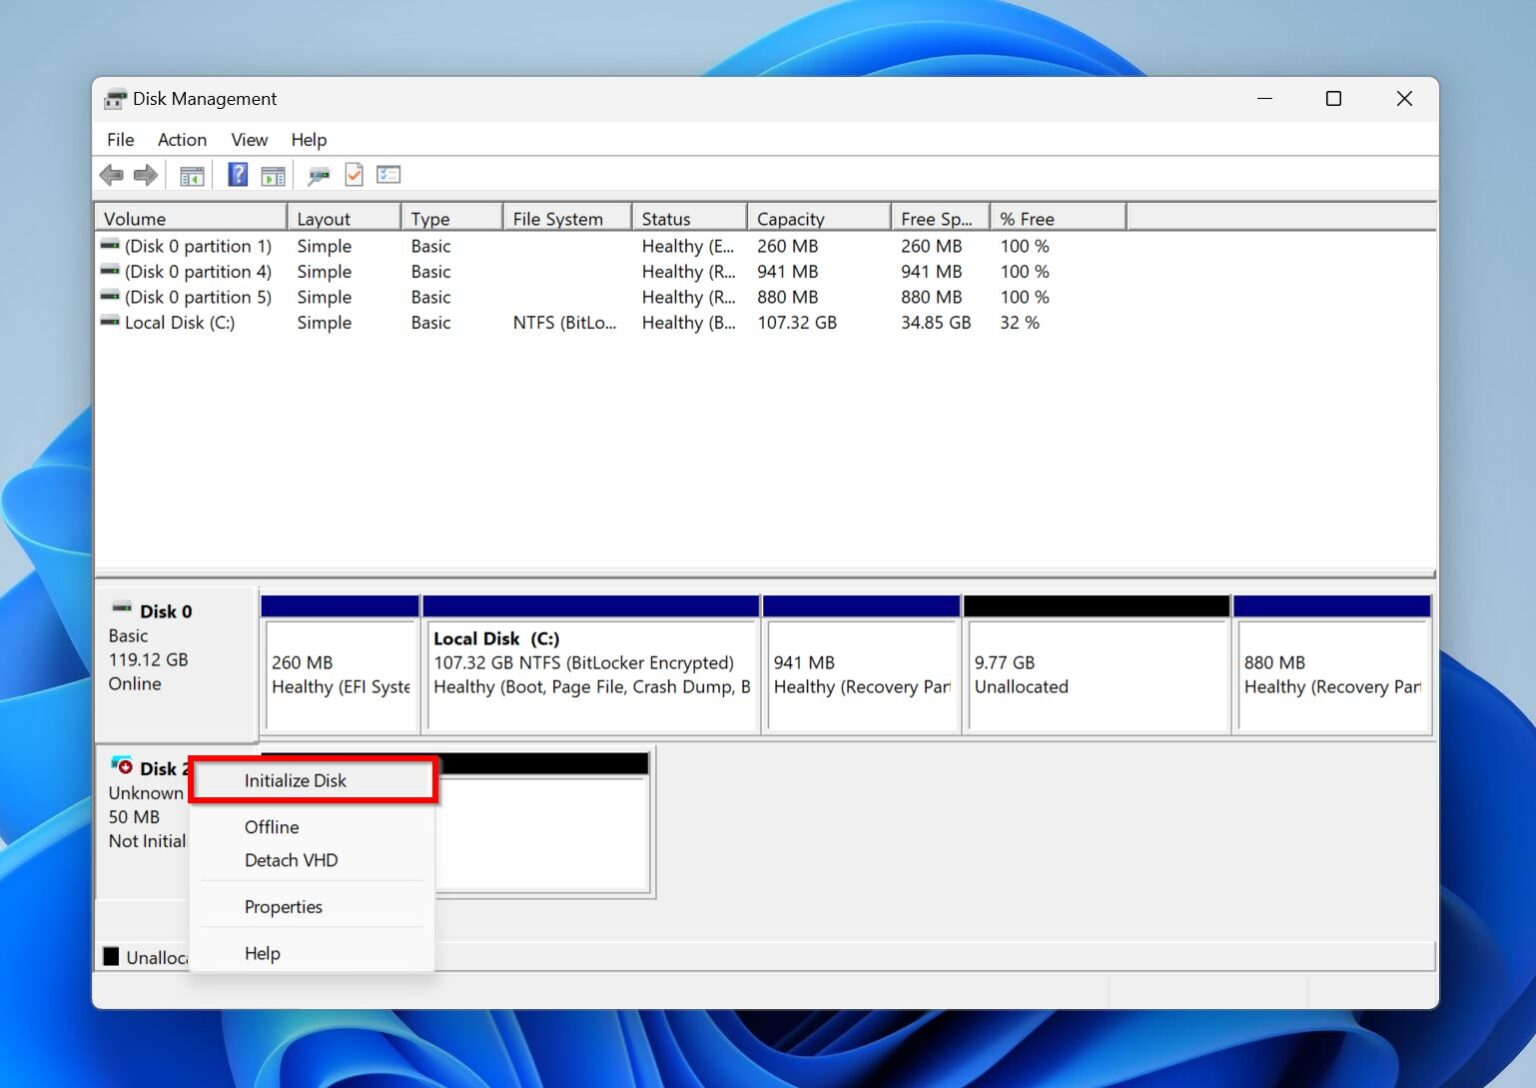
Task: Click the Forward navigation arrow
Action: pyautogui.click(x=145, y=175)
